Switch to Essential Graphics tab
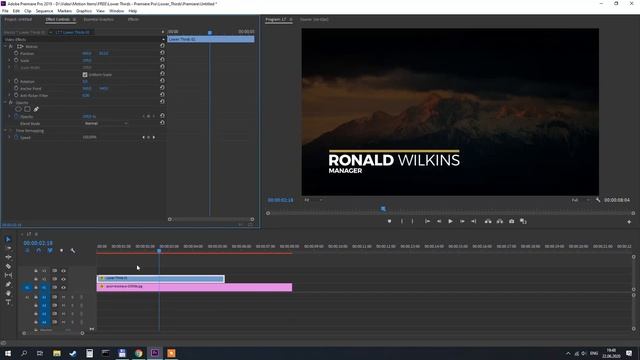 (98, 19)
